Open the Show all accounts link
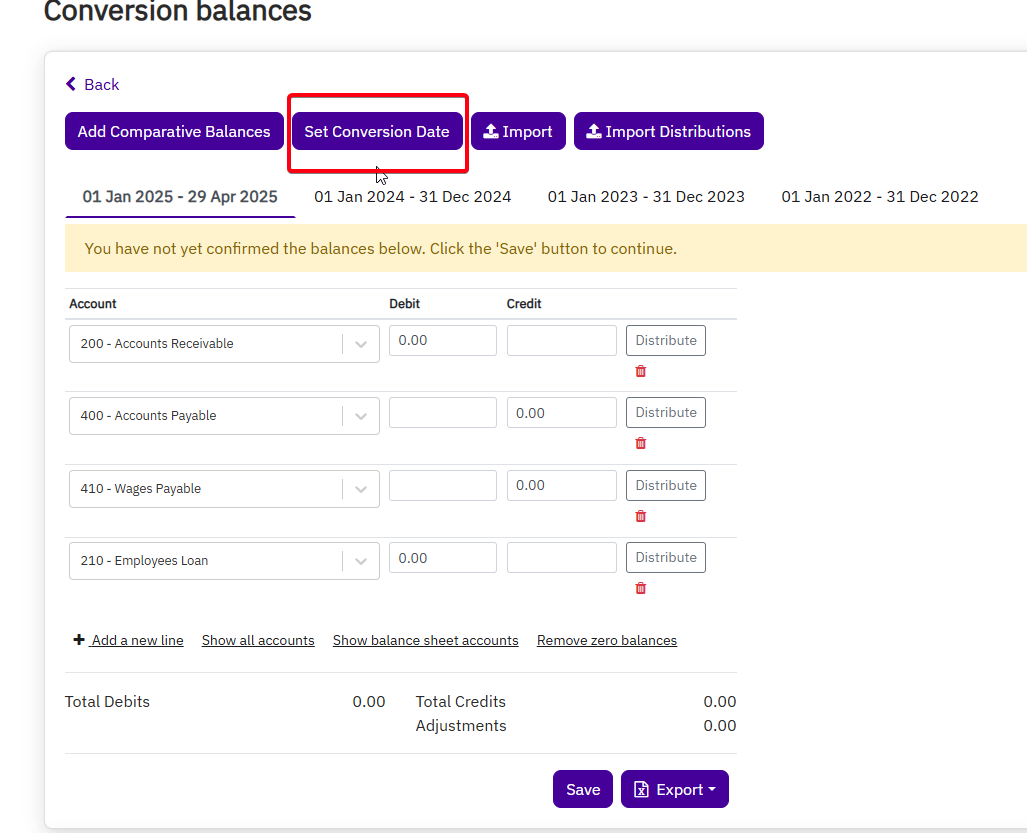Image resolution: width=1027 pixels, height=833 pixels. click(x=258, y=640)
